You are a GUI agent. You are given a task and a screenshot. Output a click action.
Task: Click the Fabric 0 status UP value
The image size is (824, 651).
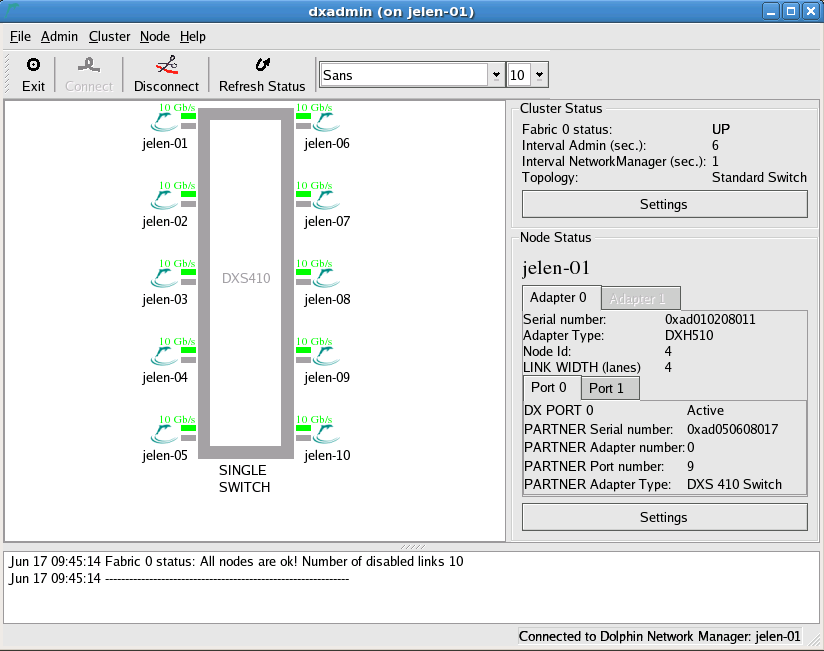(721, 129)
